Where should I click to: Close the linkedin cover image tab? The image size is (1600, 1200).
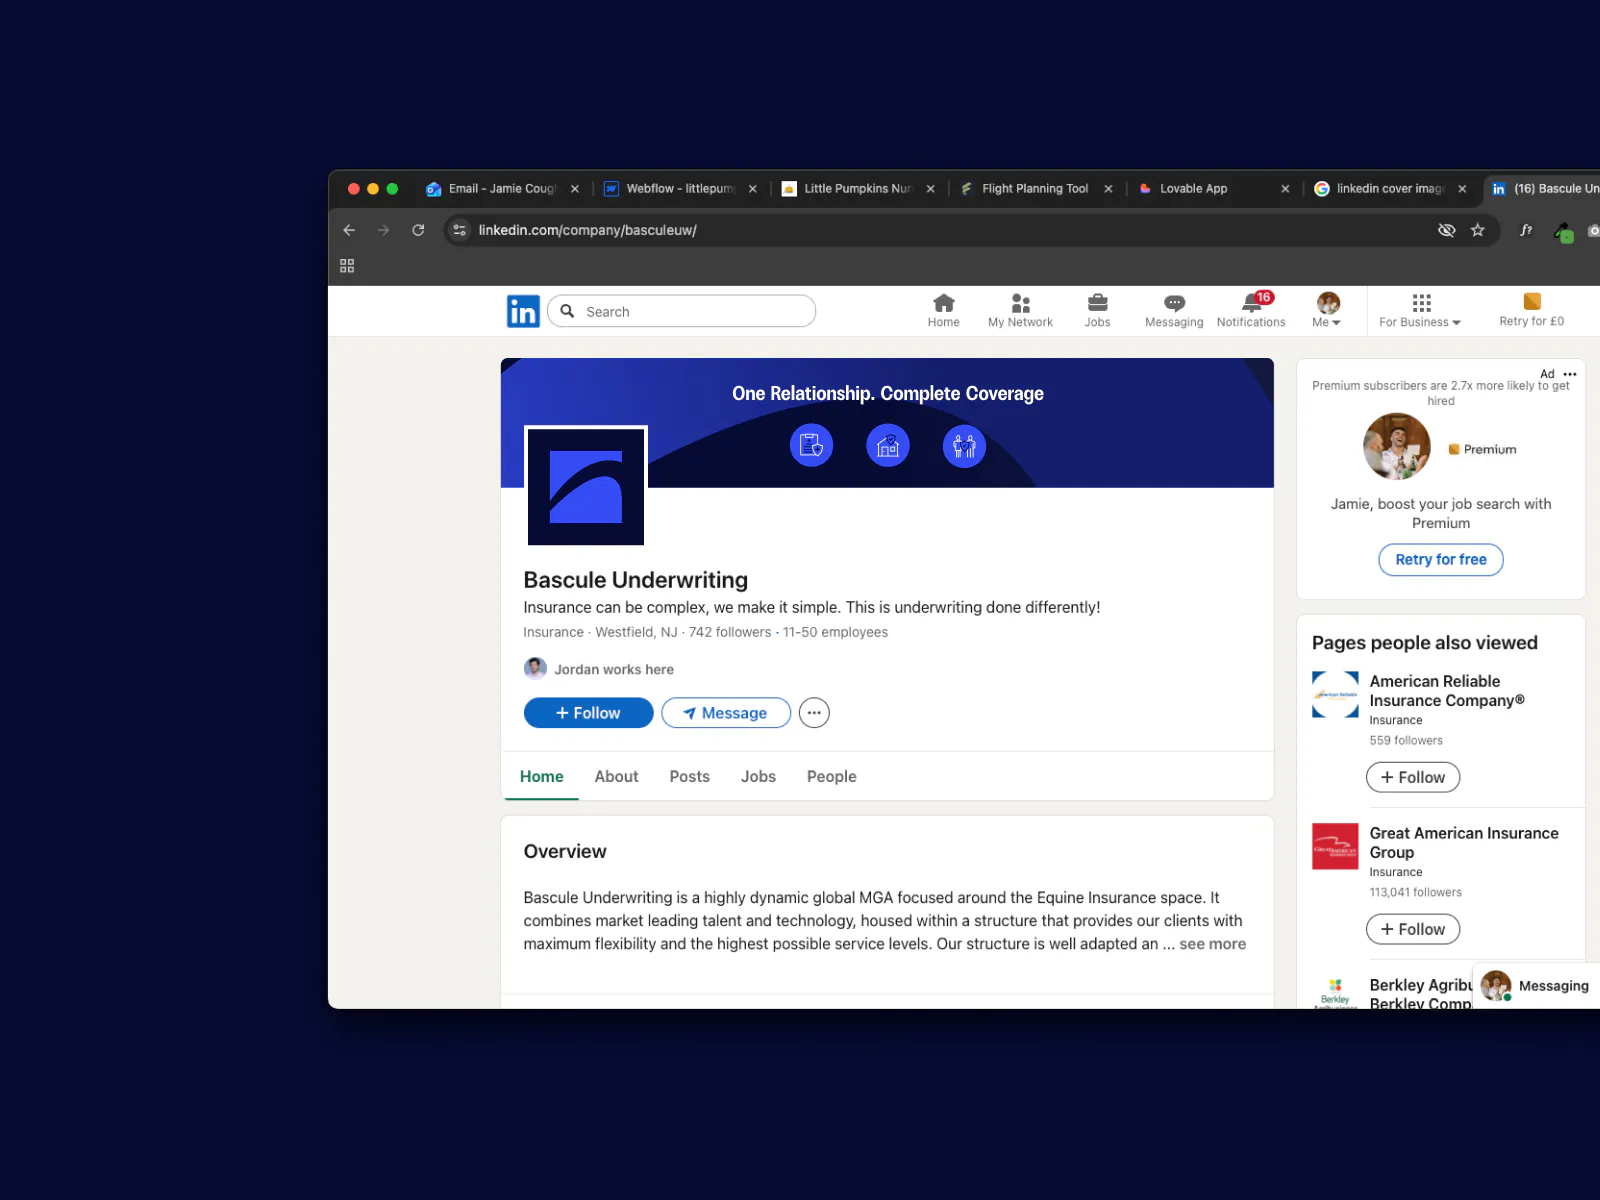click(x=1462, y=188)
